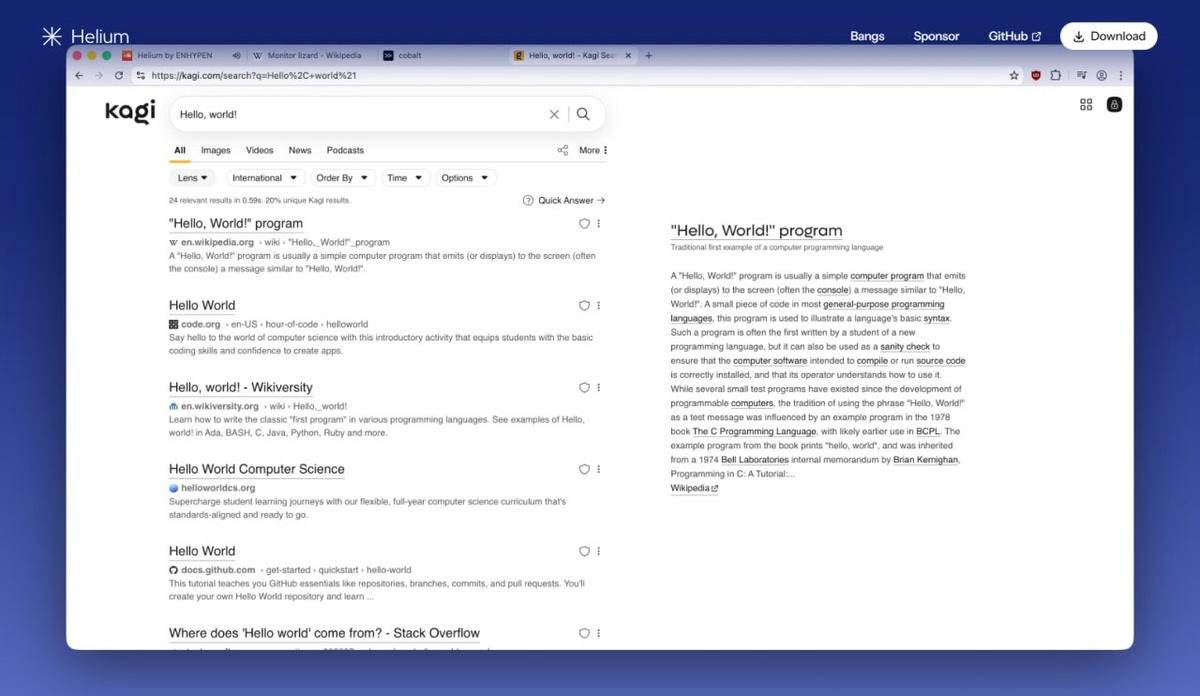Viewport: 1200px width, 696px height.
Task: Open the International region dropdown
Action: pos(264,178)
